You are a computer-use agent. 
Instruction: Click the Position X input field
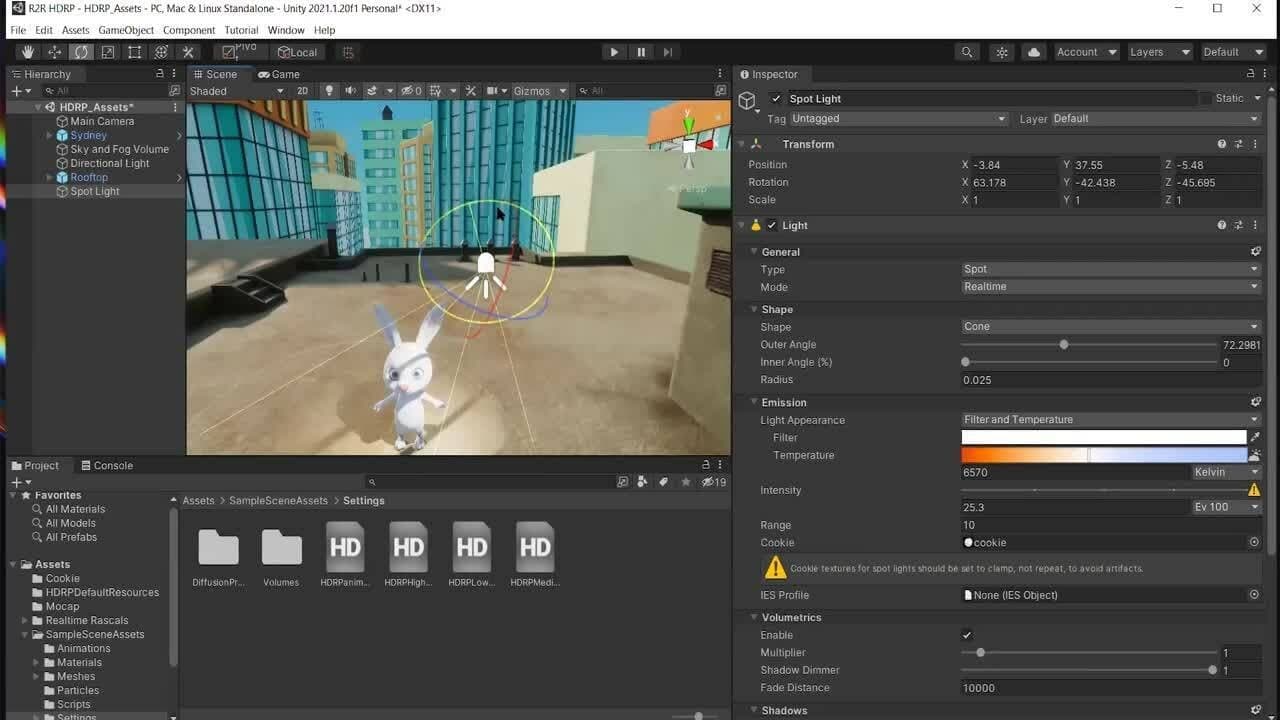(1015, 165)
